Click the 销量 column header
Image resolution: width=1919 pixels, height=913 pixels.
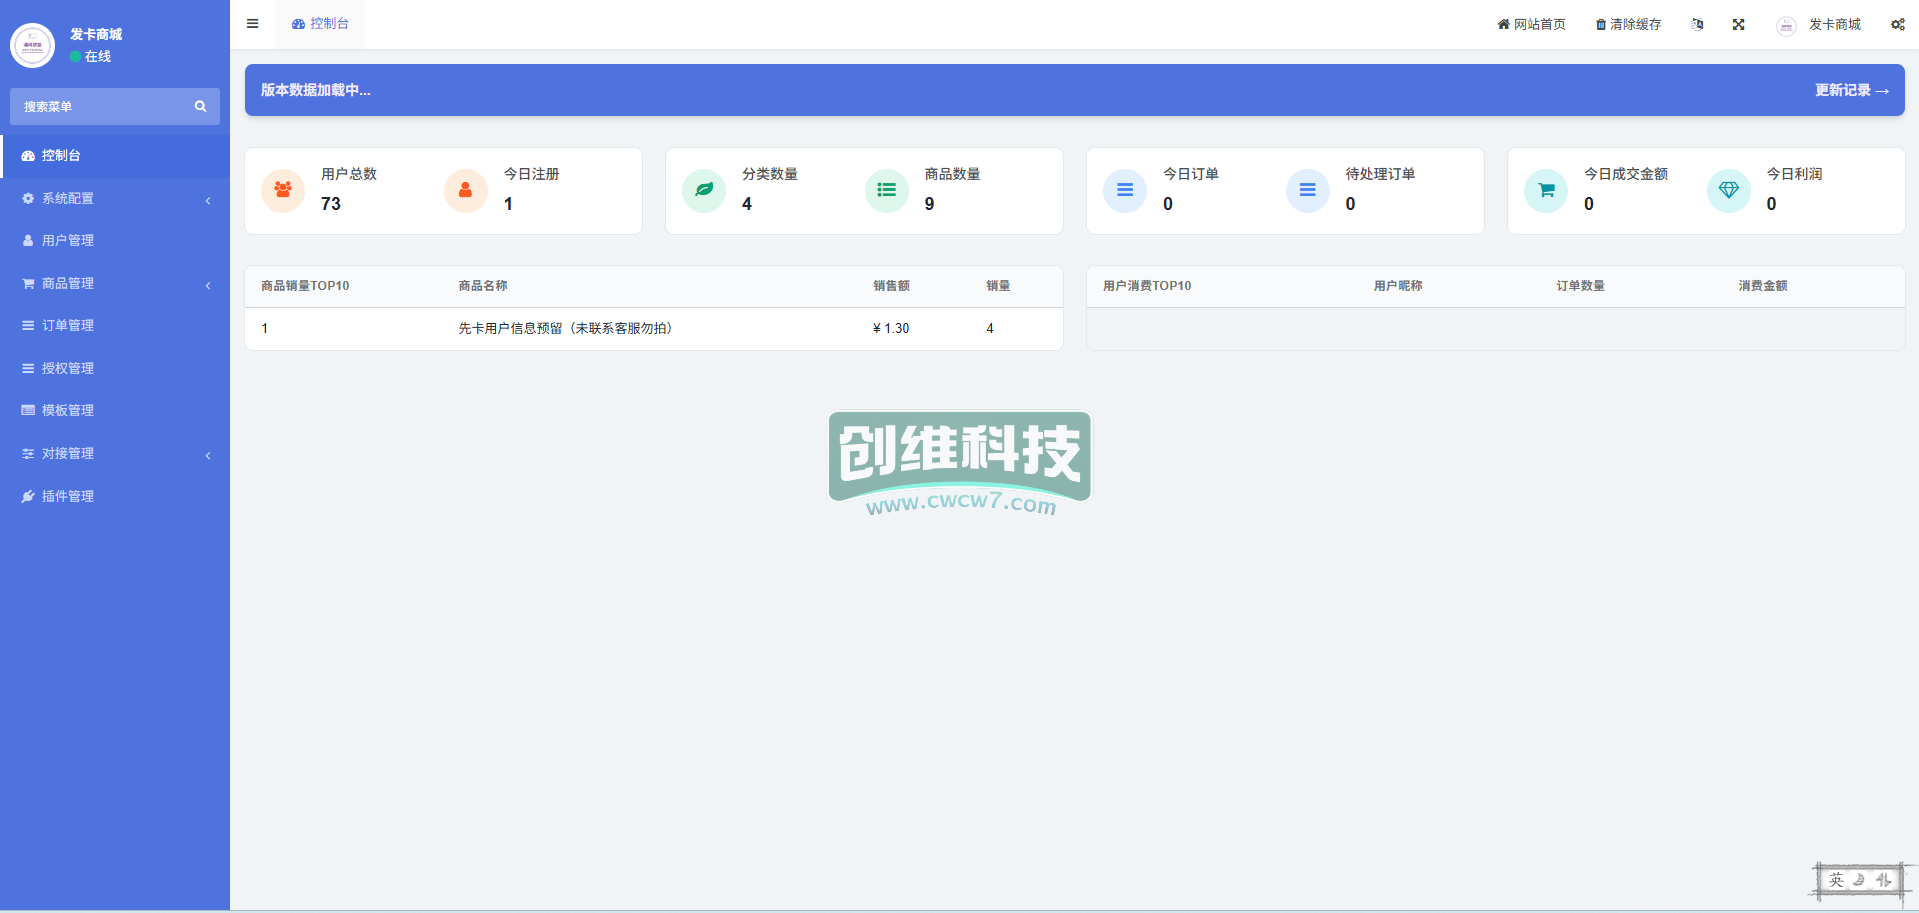click(998, 286)
